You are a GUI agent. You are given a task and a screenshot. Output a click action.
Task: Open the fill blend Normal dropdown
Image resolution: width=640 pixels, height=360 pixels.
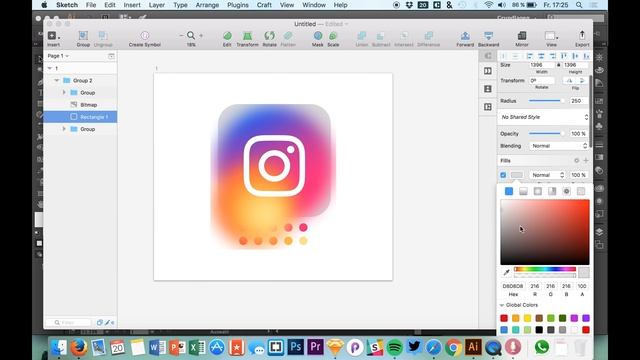[x=547, y=175]
